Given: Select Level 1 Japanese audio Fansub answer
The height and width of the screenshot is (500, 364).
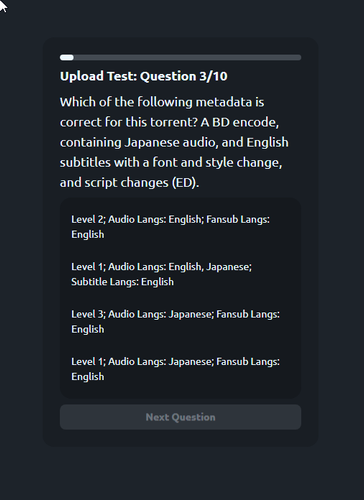Looking at the screenshot, I should click(x=180, y=369).
